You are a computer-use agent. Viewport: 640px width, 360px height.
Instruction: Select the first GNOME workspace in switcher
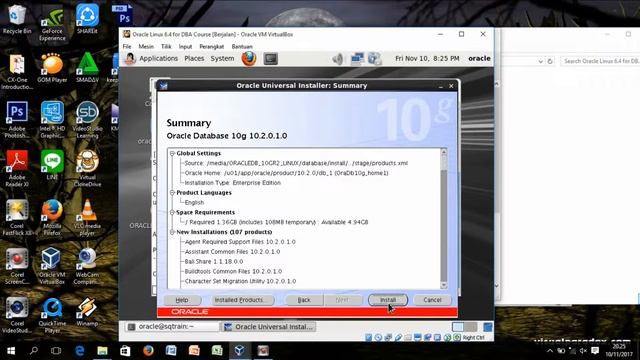pos(458,327)
